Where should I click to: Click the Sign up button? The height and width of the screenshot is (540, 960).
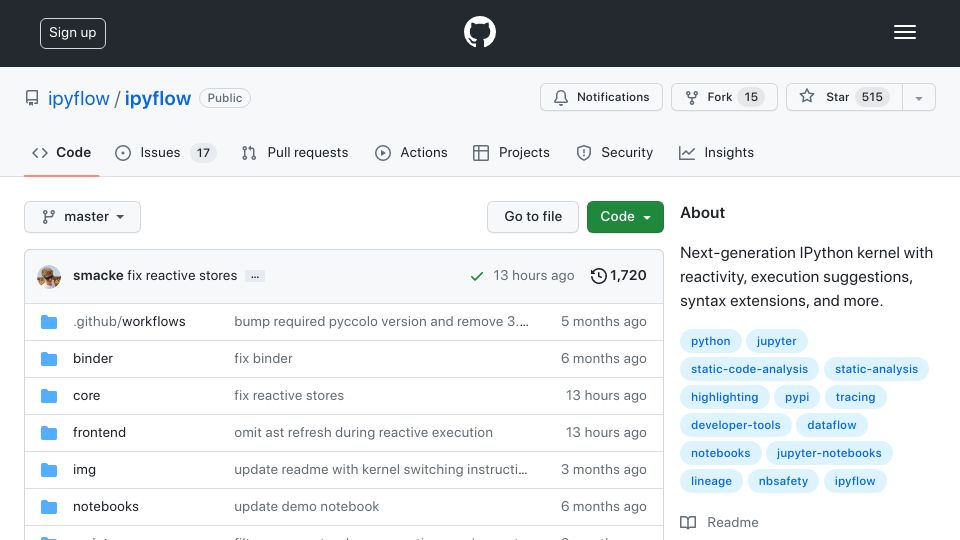[x=73, y=33]
